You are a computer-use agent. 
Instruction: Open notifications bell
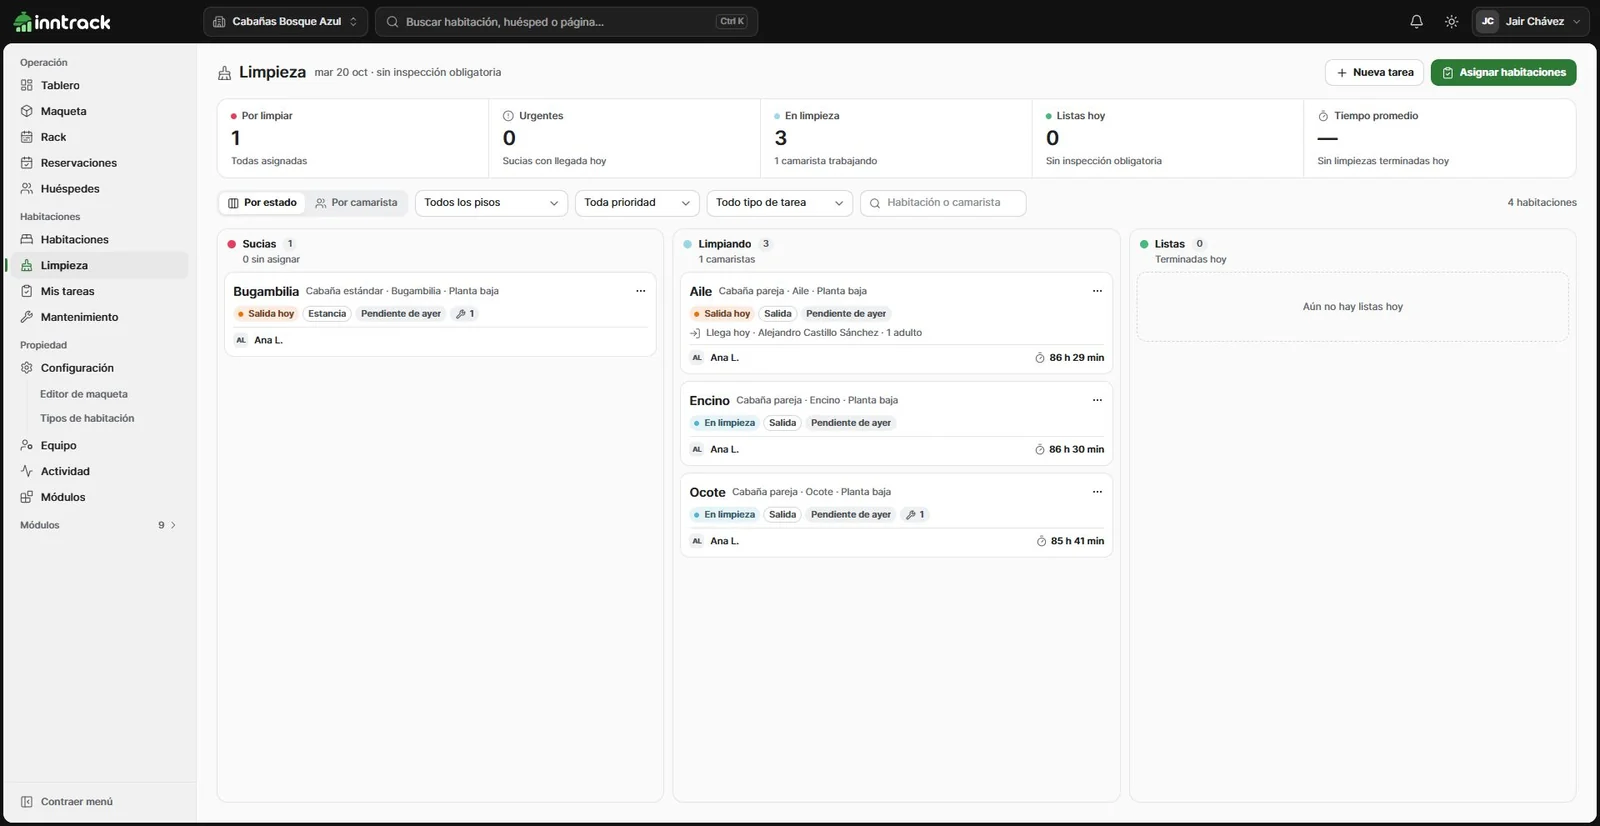[1416, 21]
